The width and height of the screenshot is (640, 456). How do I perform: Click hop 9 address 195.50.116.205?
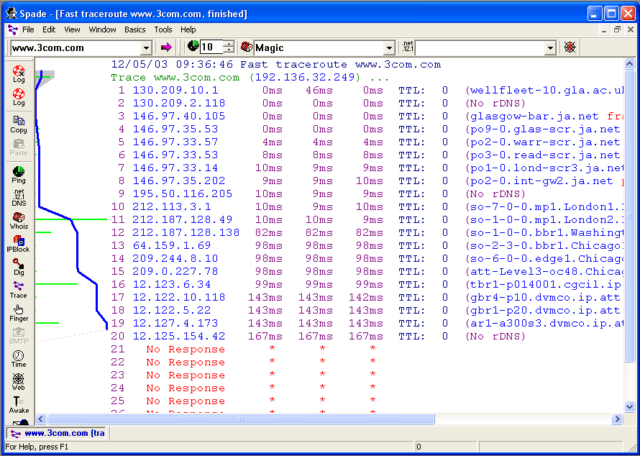pyautogui.click(x=182, y=194)
